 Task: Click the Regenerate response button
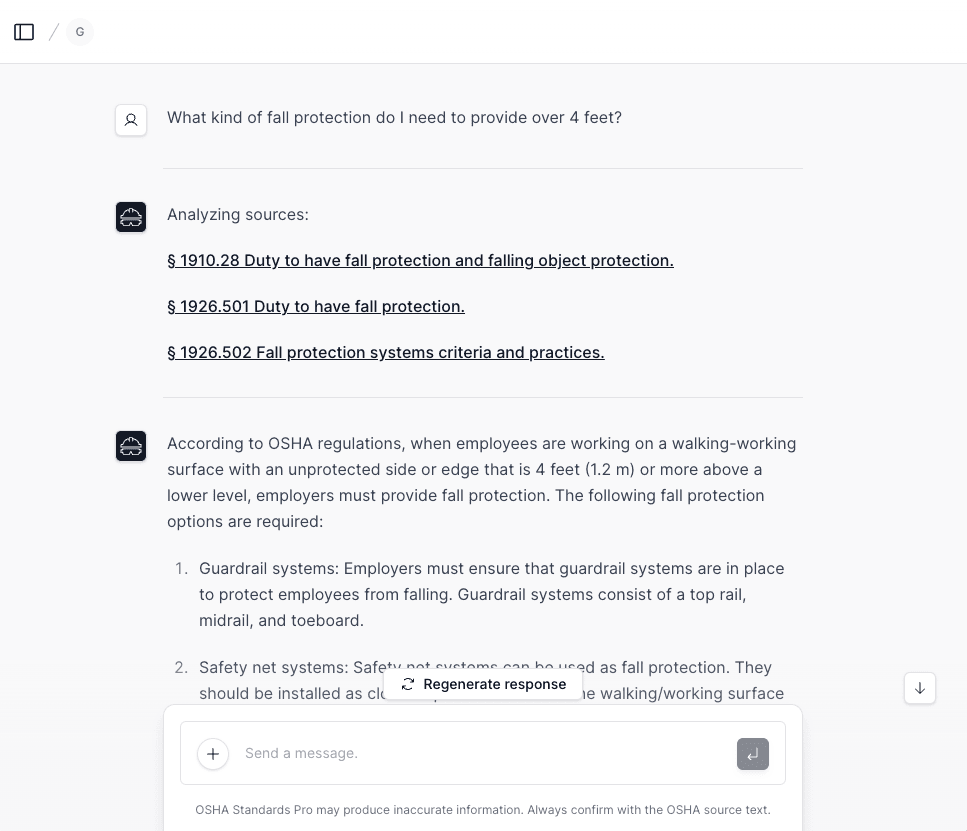point(483,684)
